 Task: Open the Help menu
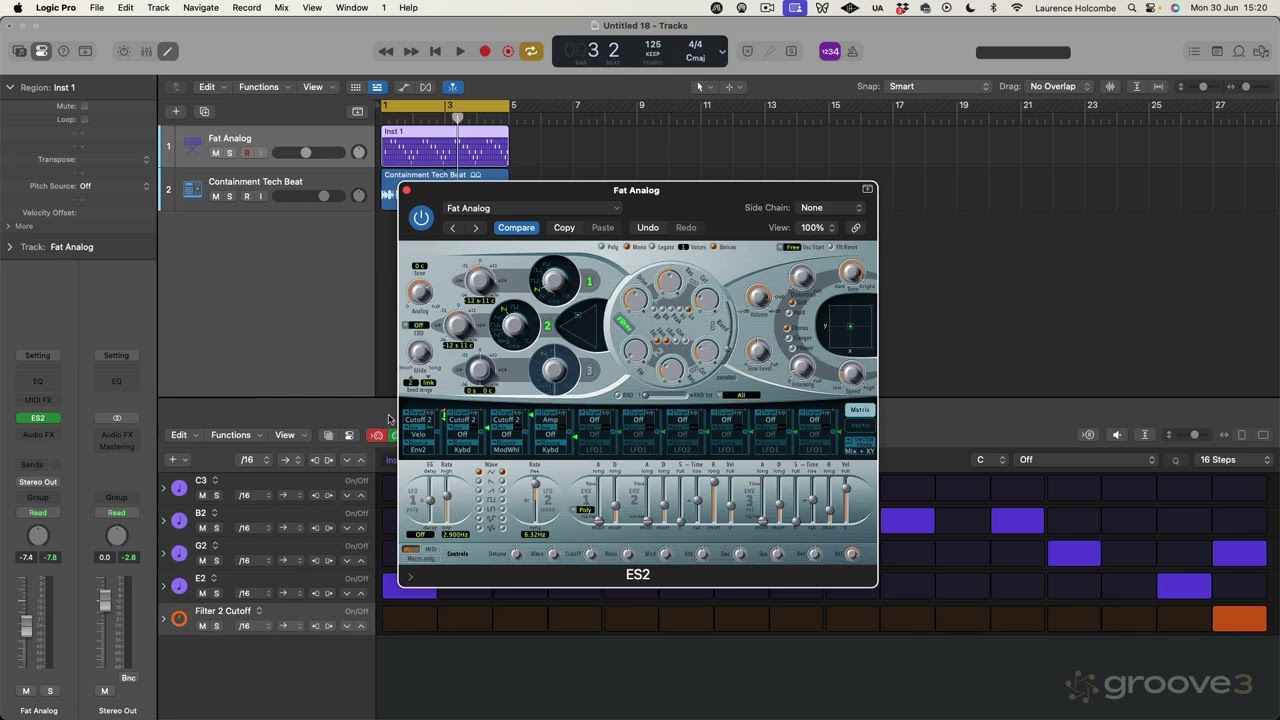(408, 8)
